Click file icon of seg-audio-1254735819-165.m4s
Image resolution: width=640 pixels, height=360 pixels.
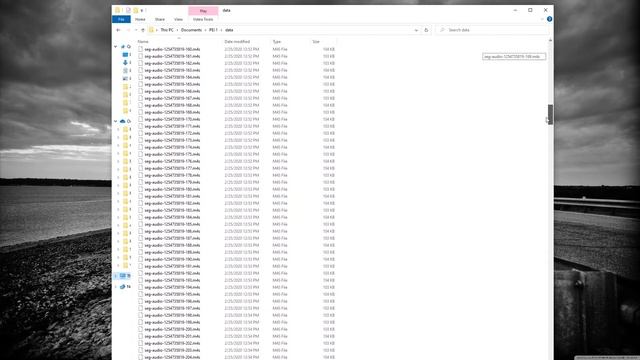tap(140, 84)
